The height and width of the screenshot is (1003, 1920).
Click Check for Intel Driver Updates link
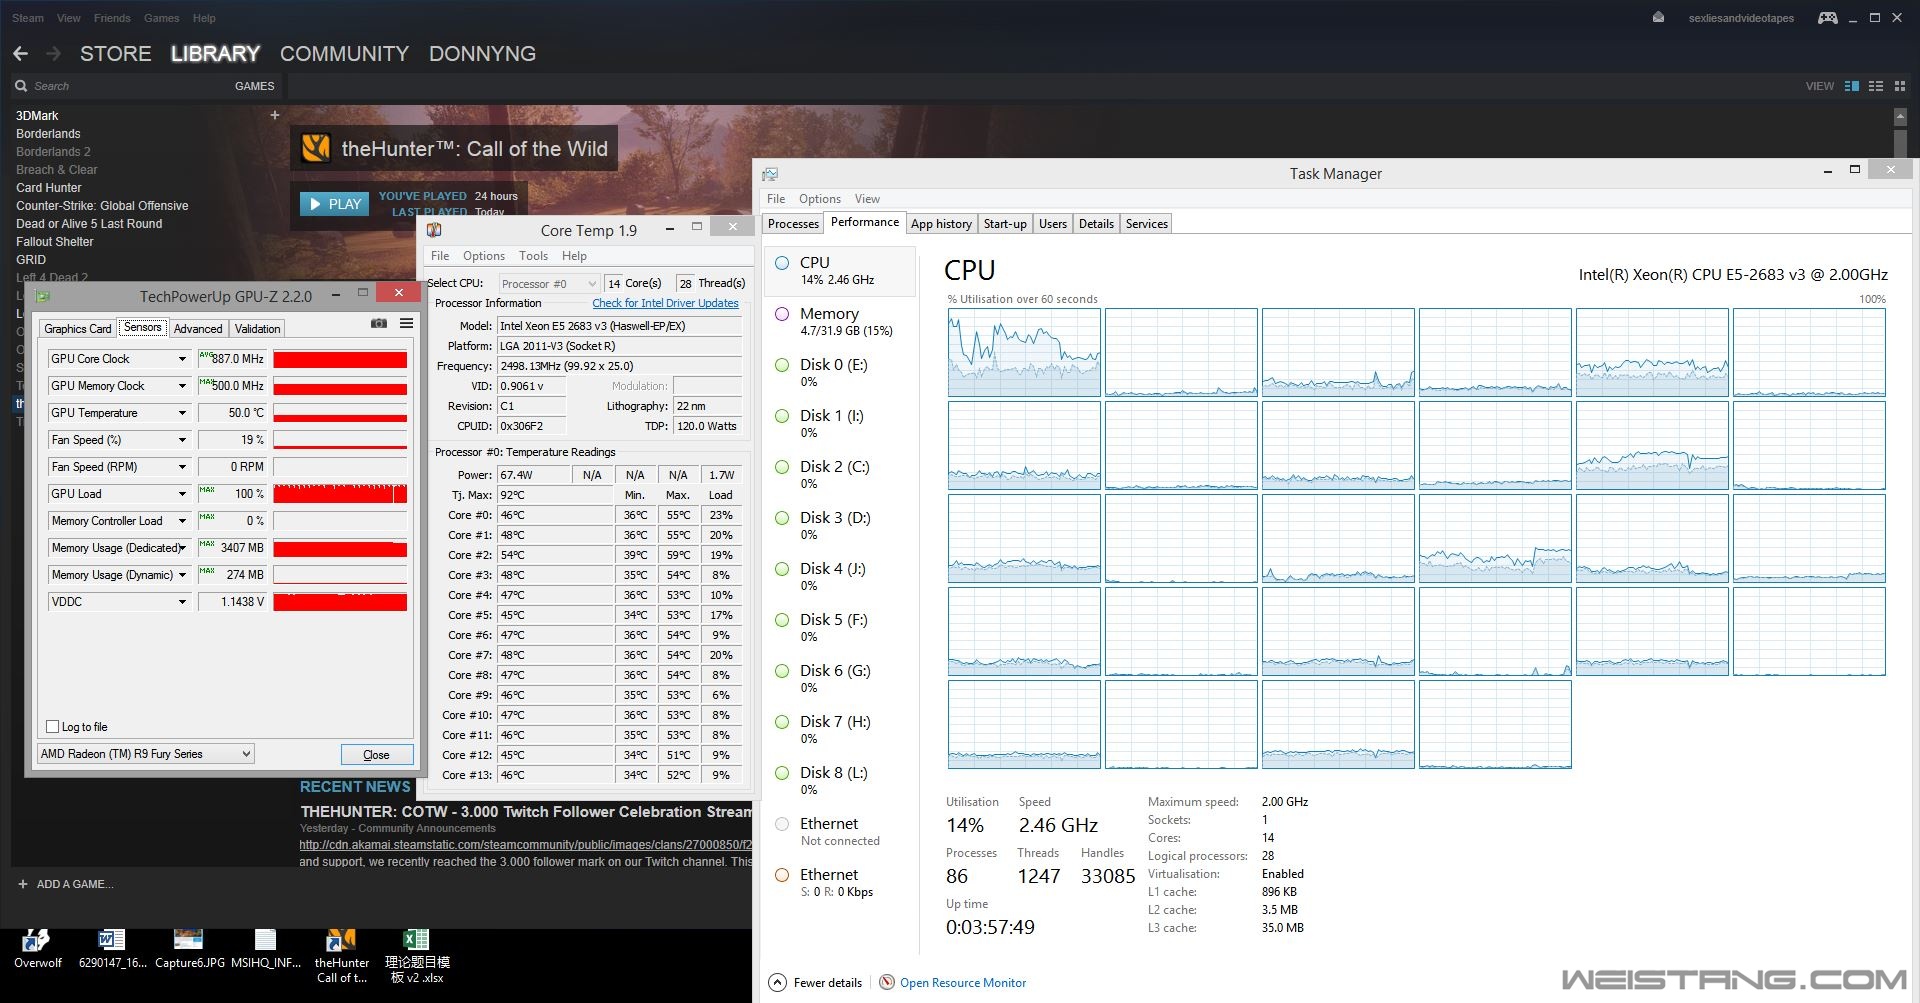coord(665,303)
